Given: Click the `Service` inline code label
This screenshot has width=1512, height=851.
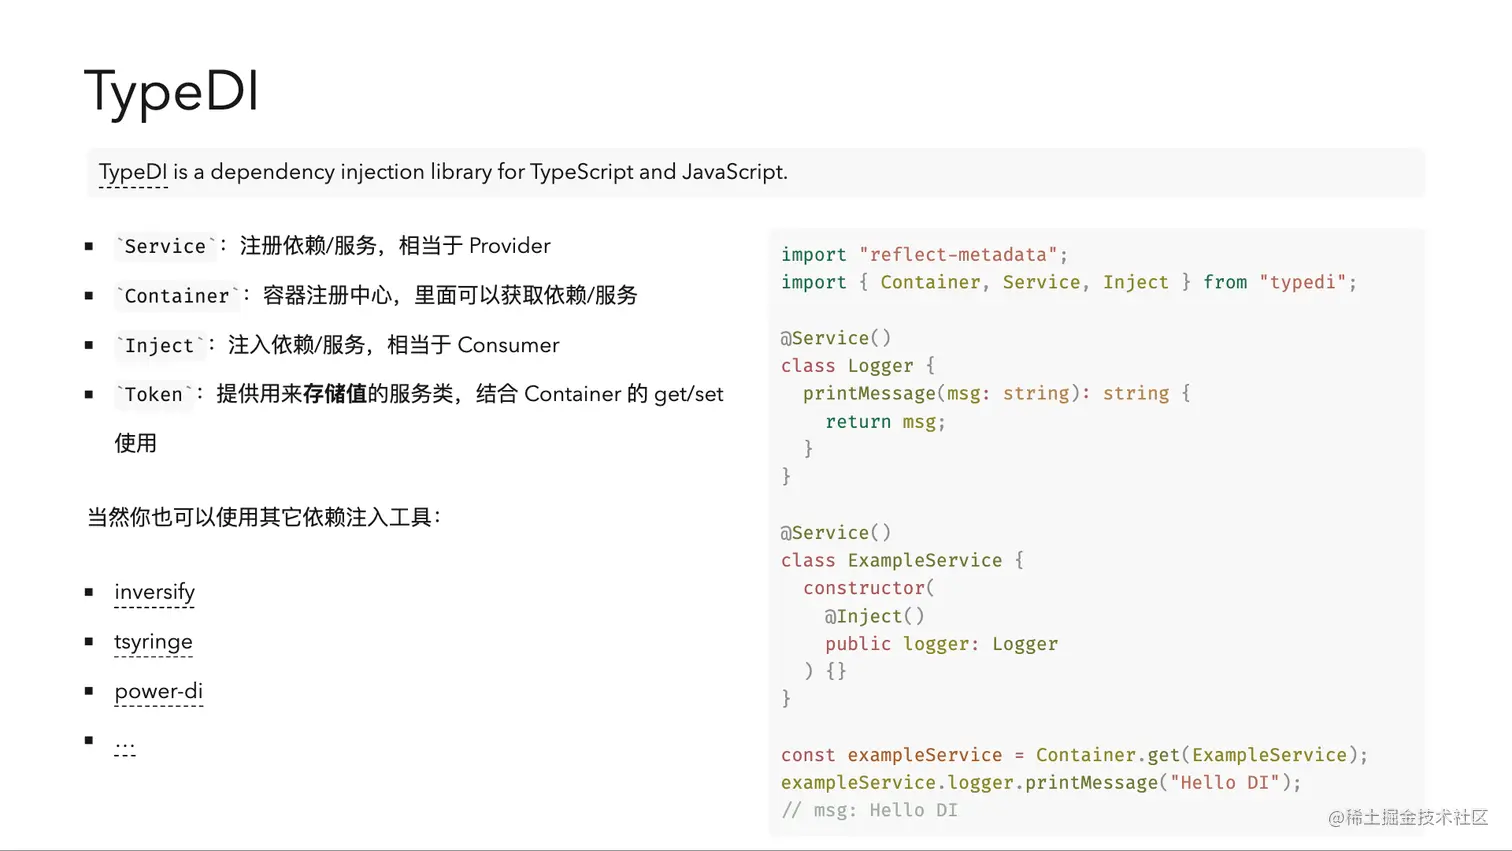Looking at the screenshot, I should coord(165,246).
